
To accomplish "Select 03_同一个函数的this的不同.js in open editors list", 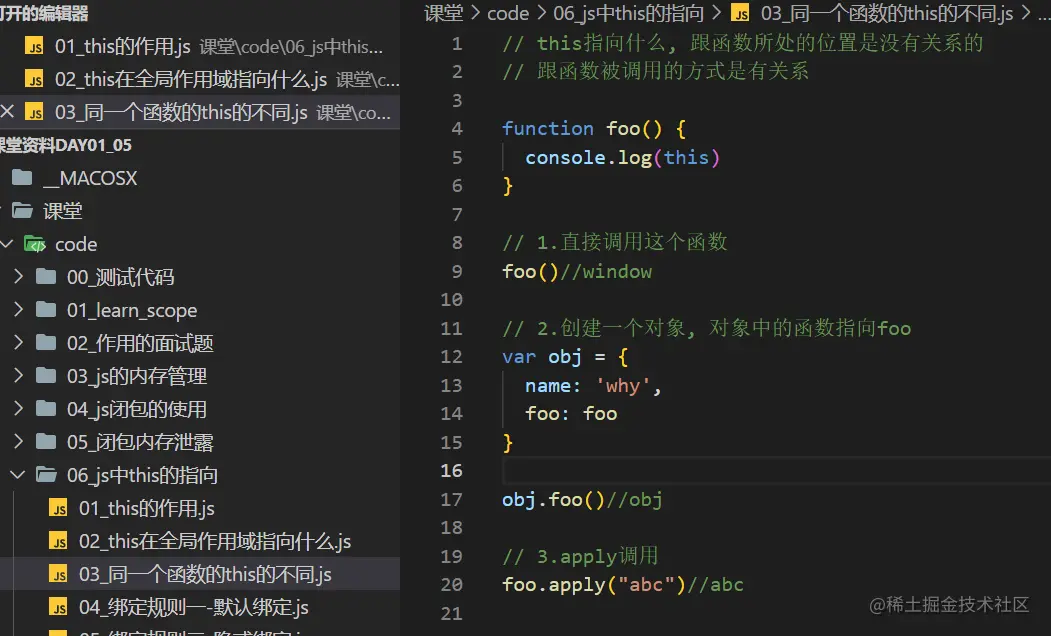I will [181, 112].
